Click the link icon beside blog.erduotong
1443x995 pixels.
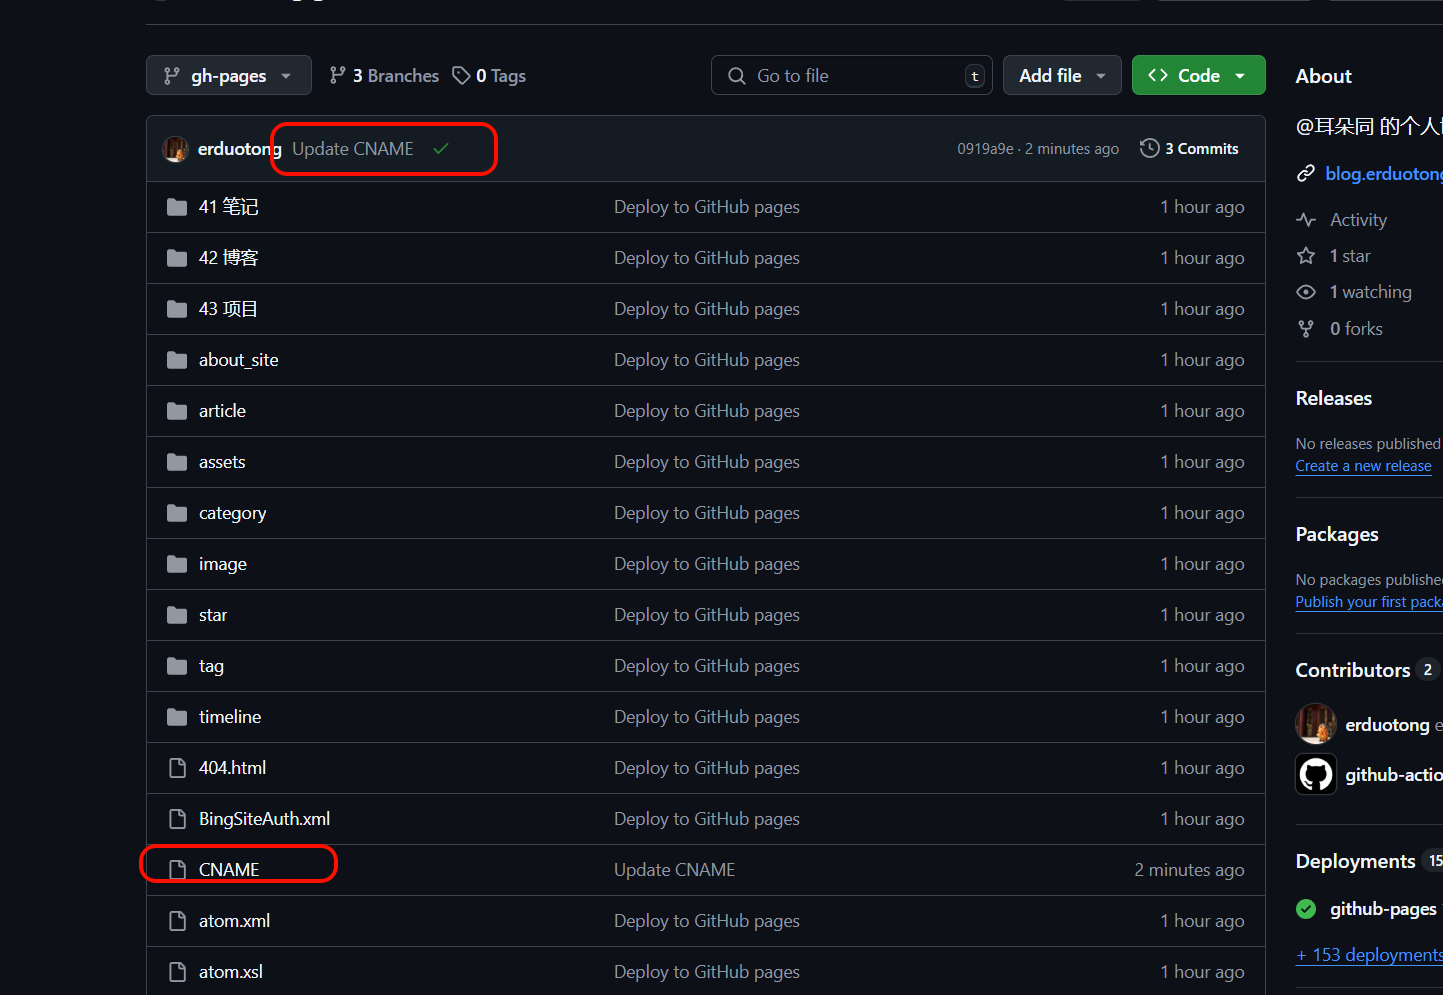[1306, 172]
